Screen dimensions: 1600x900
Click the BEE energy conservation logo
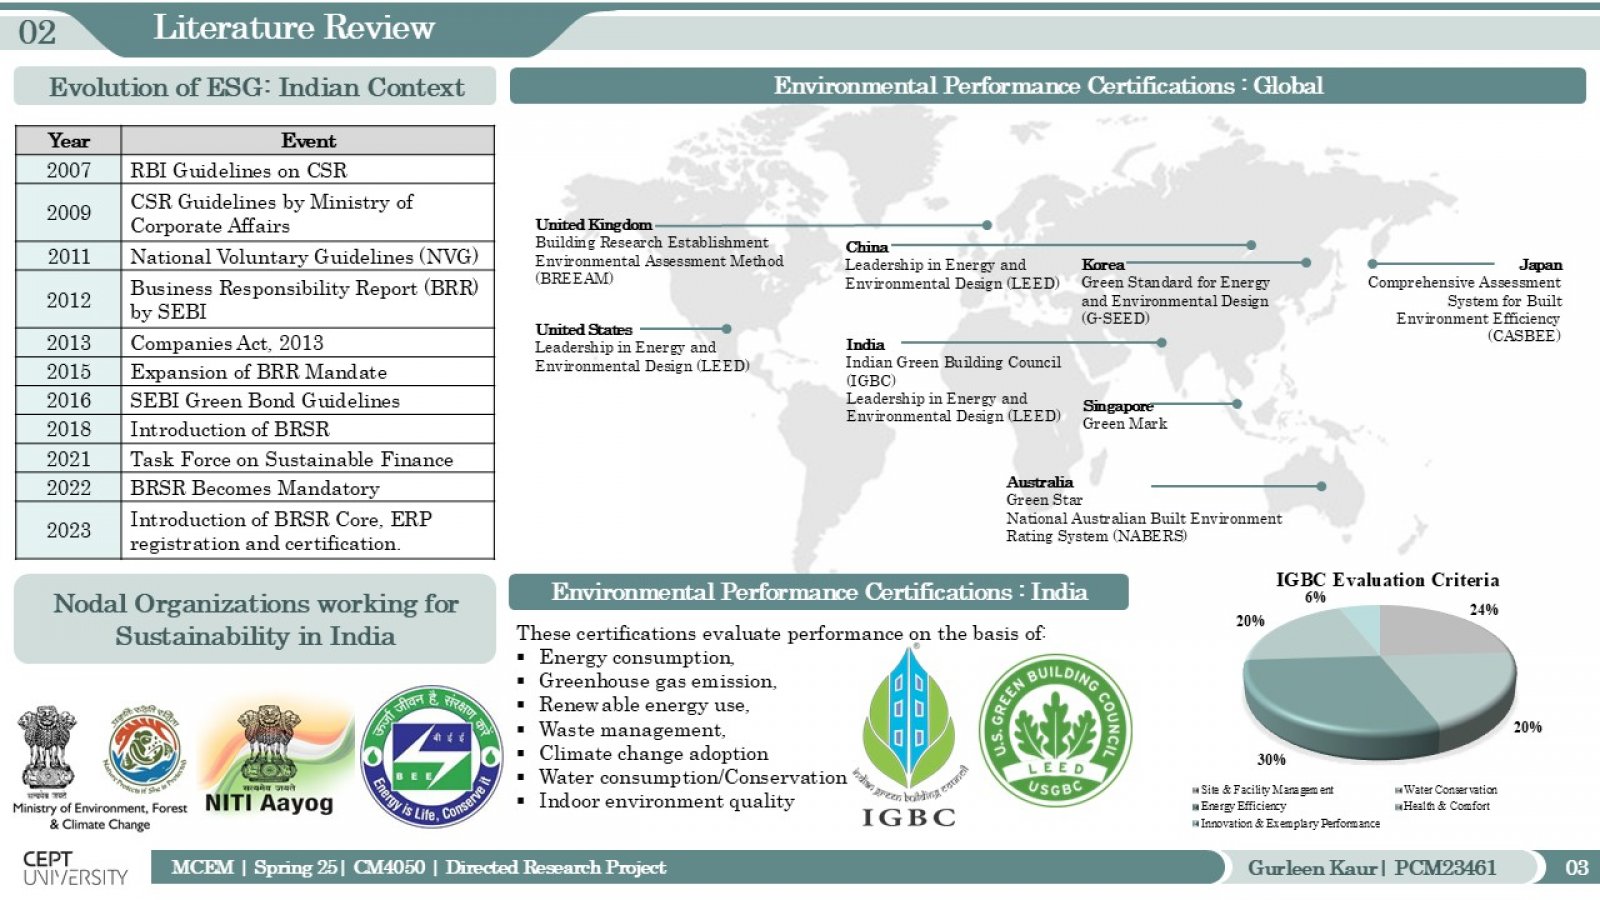(432, 757)
